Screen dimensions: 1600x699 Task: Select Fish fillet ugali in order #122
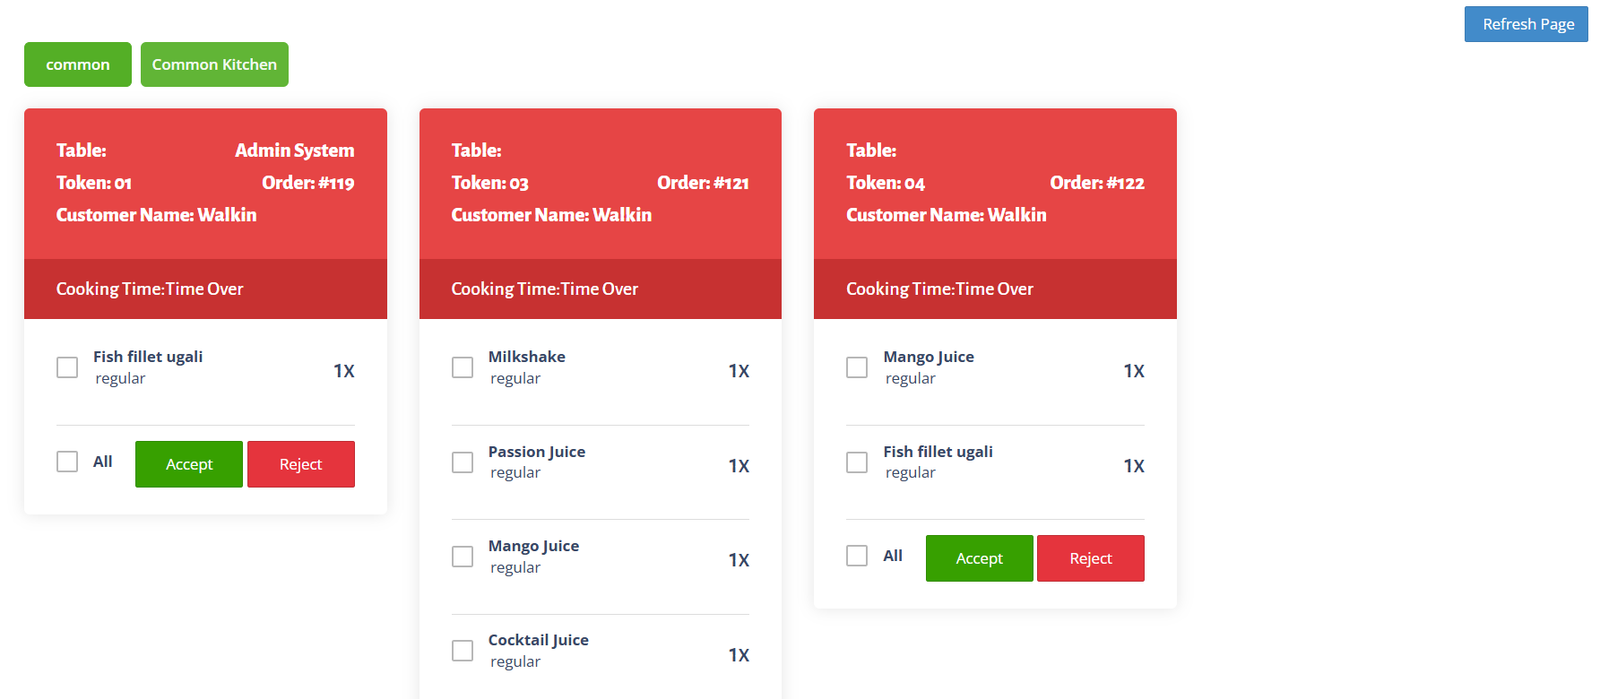(857, 463)
